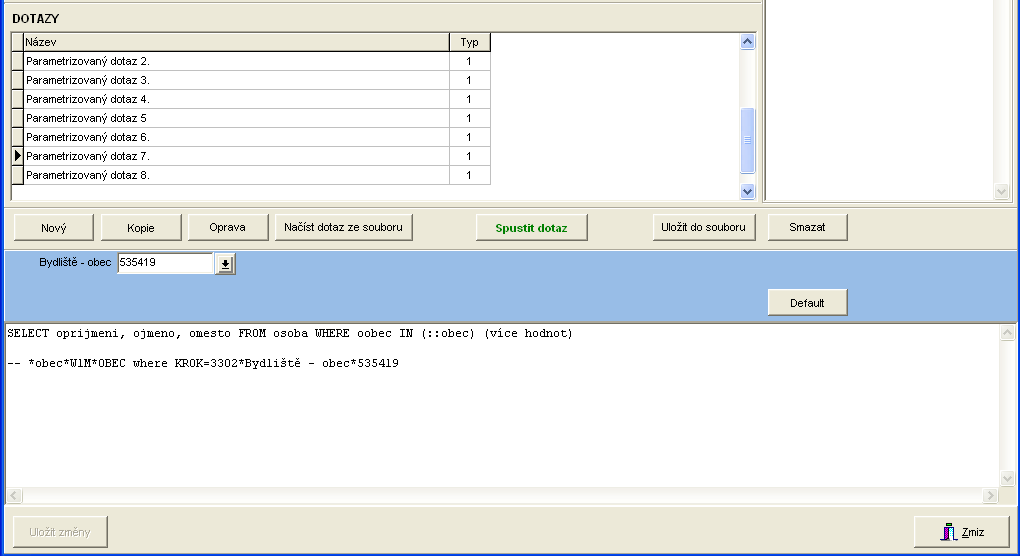Select row Parametrizovaný dotaz 8.
Viewport: 1020px width, 556px height.
click(236, 175)
